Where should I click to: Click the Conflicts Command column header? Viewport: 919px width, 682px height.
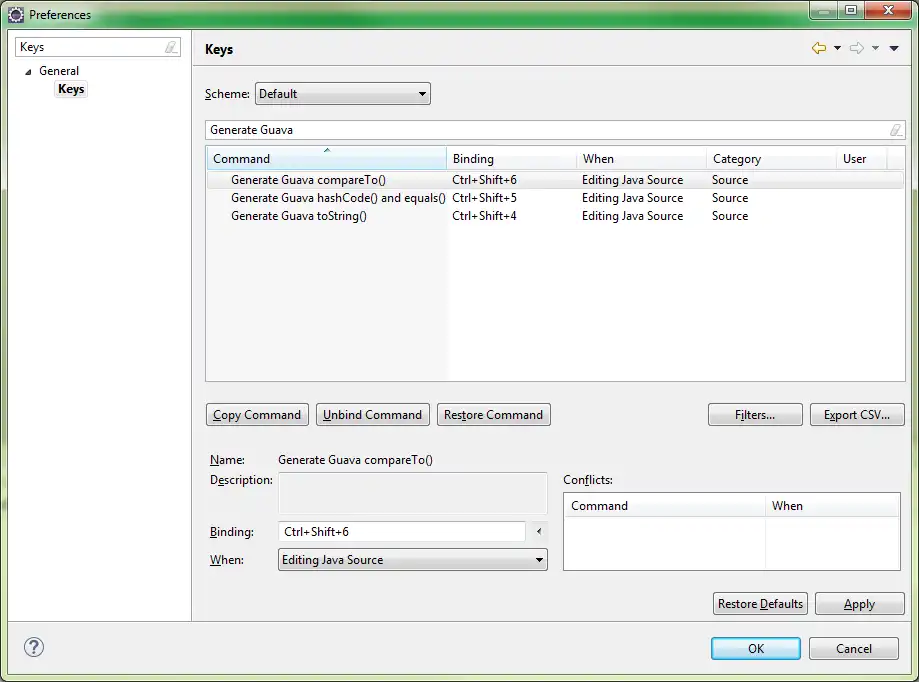664,506
